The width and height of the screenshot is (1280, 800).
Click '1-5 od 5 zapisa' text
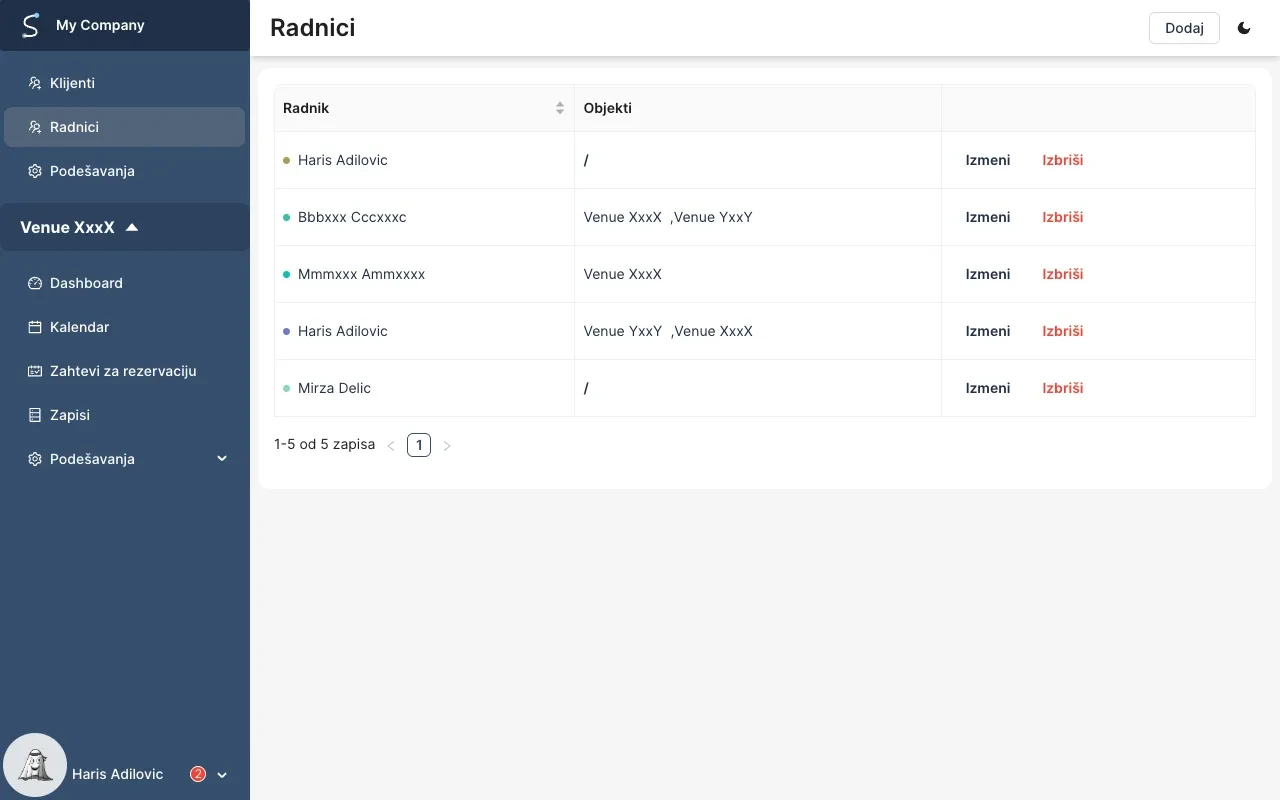pos(324,444)
